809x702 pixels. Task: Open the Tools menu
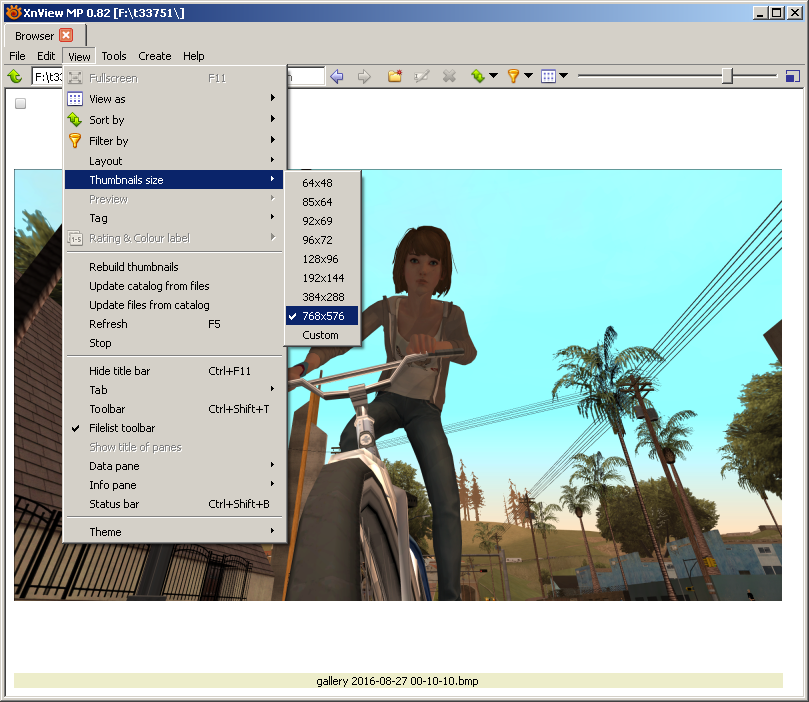(x=114, y=56)
